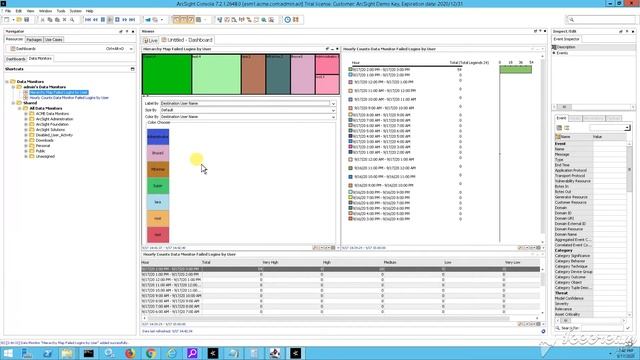Open the dropdown in Event inspector toolbar
The image size is (640, 360).
[627, 128]
